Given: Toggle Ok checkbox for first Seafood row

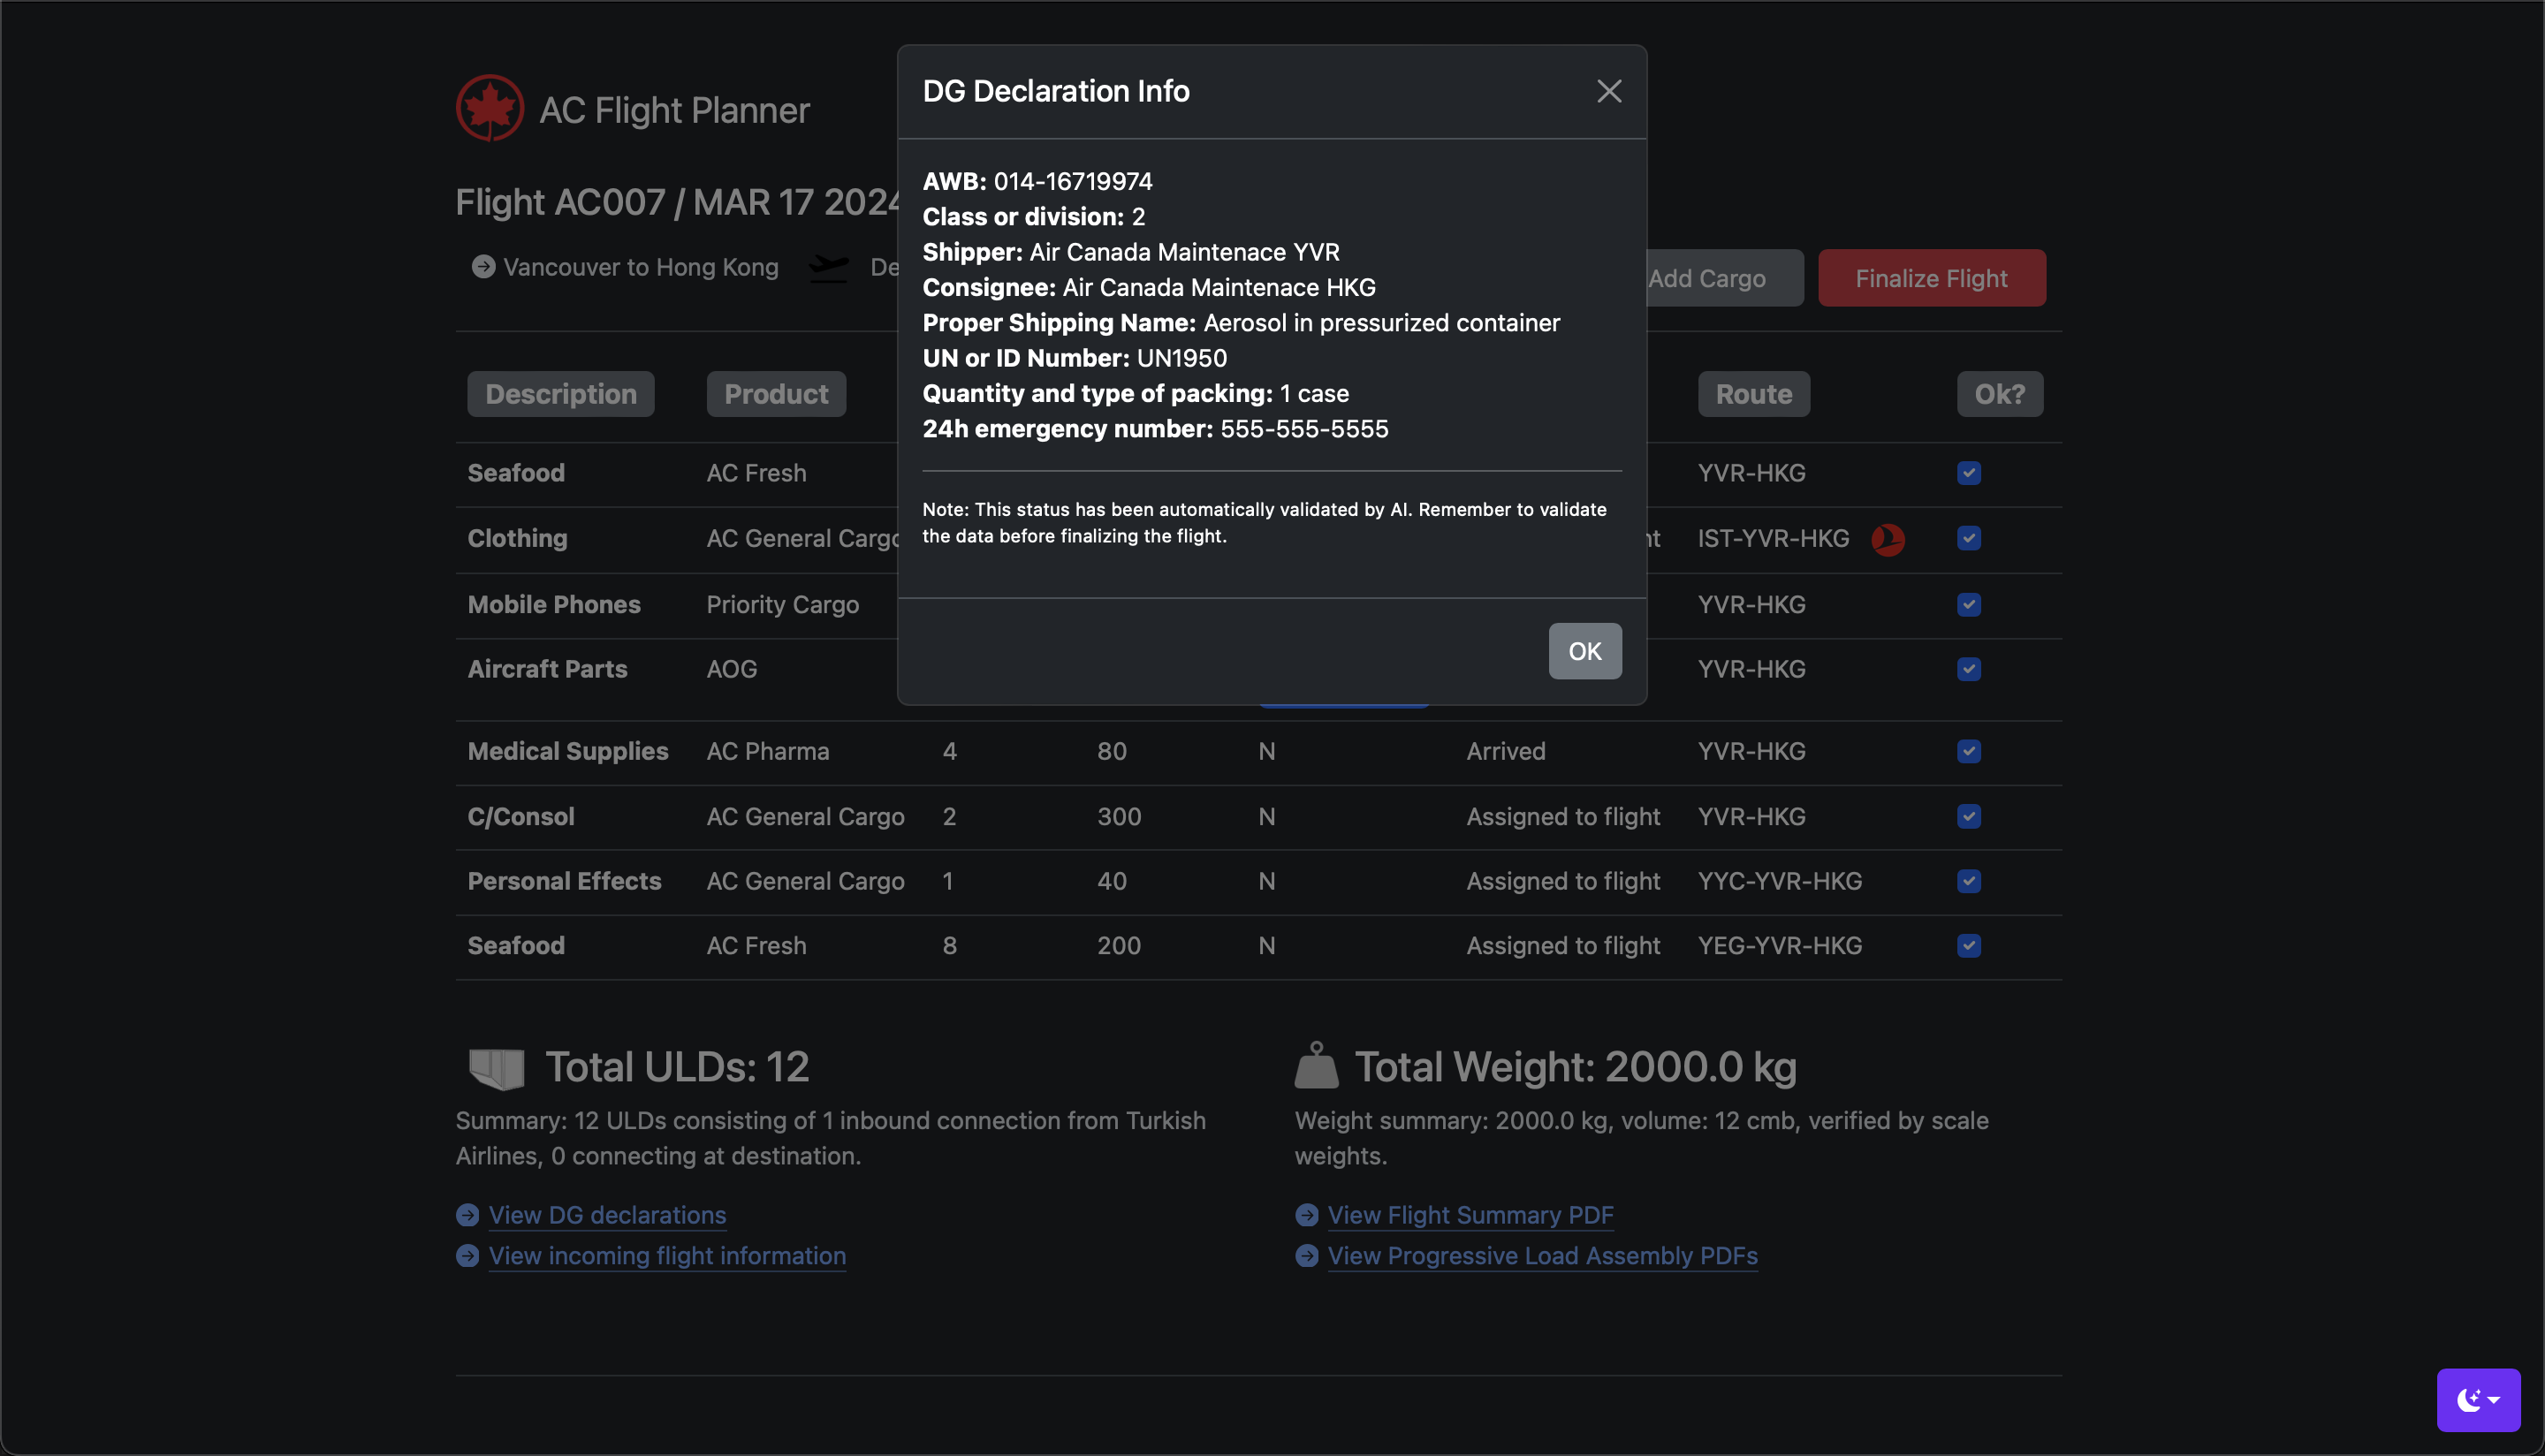Looking at the screenshot, I should click(1968, 473).
